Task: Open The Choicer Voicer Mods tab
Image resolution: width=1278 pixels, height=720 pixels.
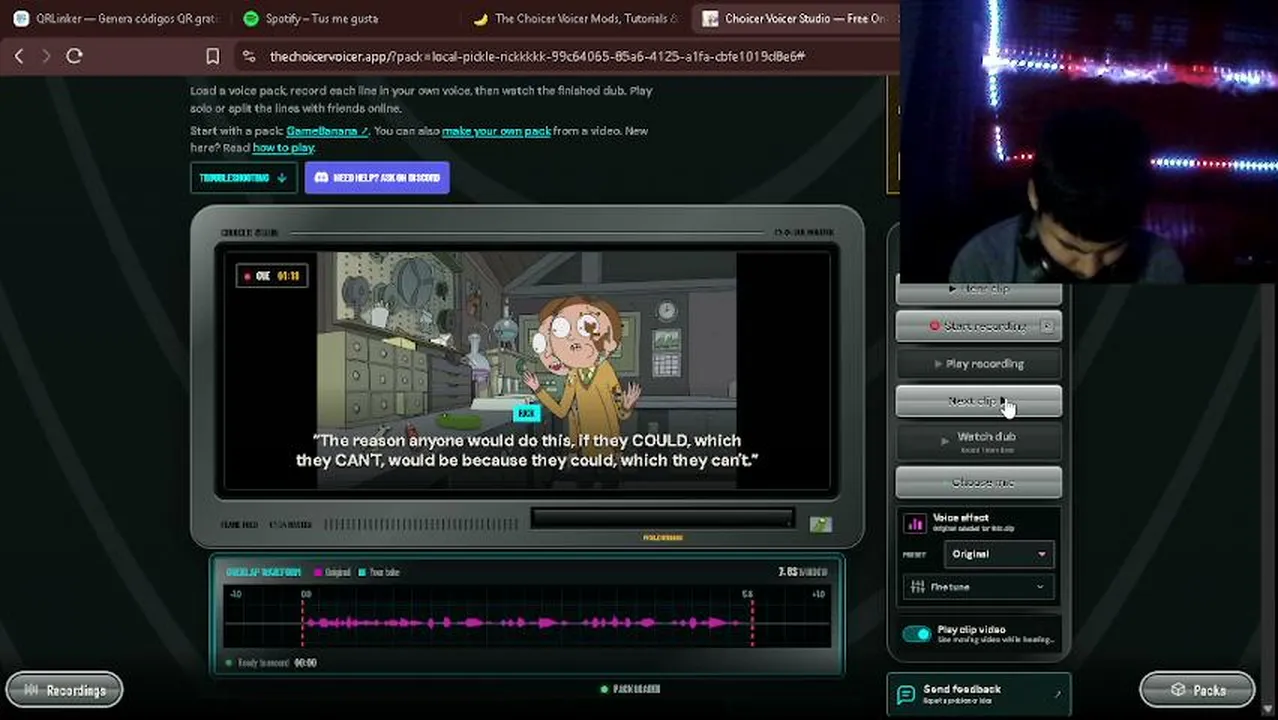Action: pyautogui.click(x=577, y=18)
